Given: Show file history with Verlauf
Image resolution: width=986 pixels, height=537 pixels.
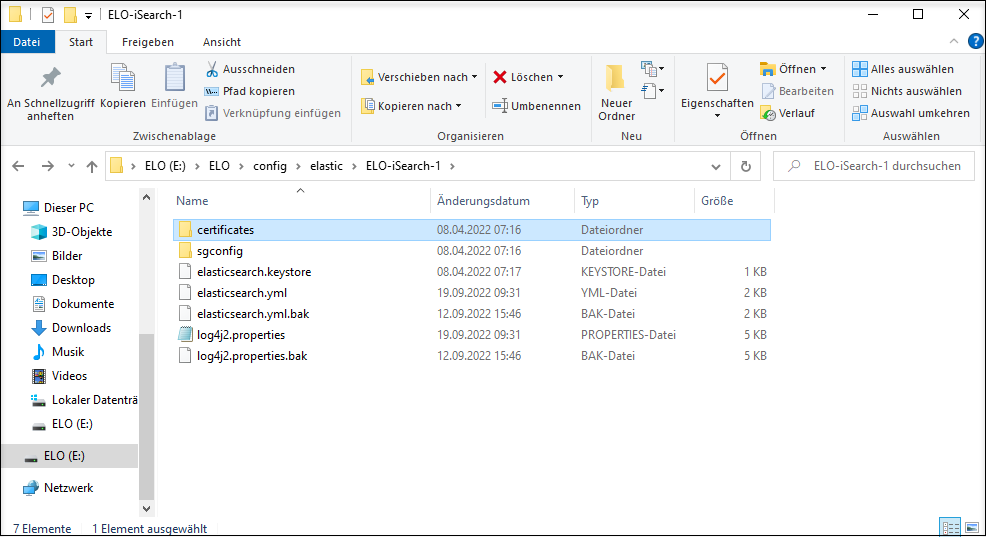Looking at the screenshot, I should (788, 113).
